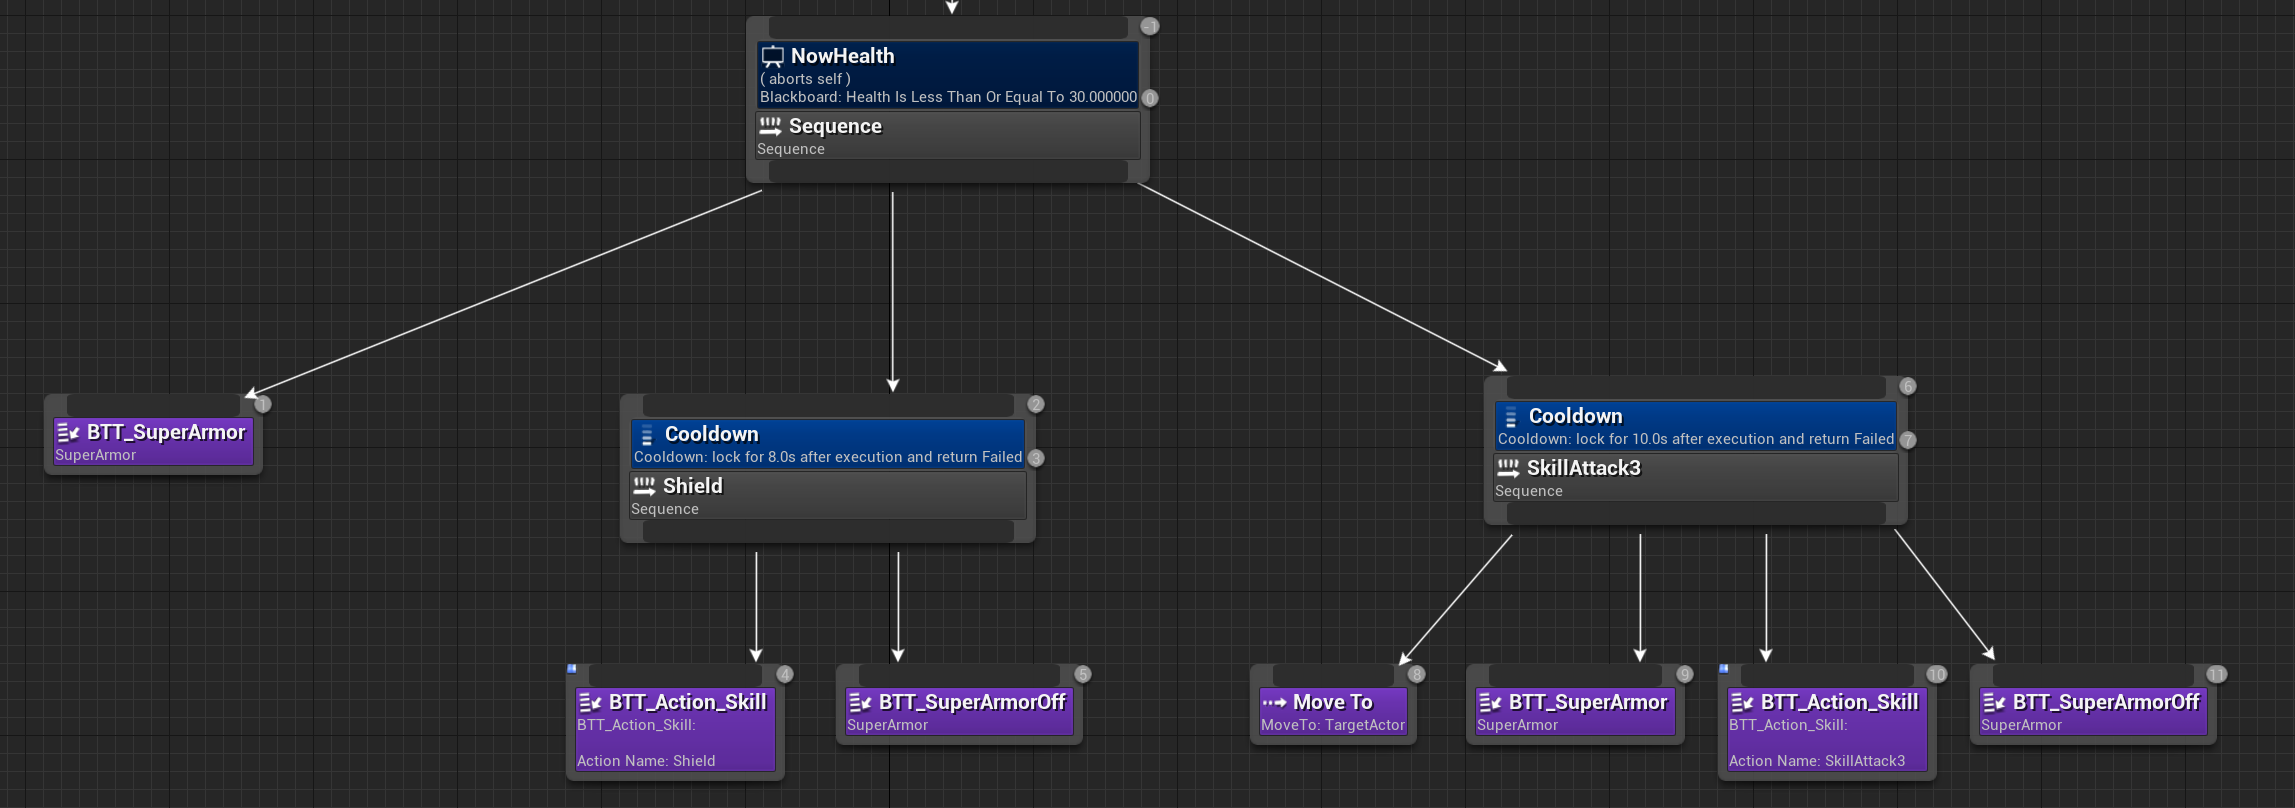The width and height of the screenshot is (2295, 808).
Task: Click the task icon on BTT_SuperArmor node 9
Action: coord(1490,703)
